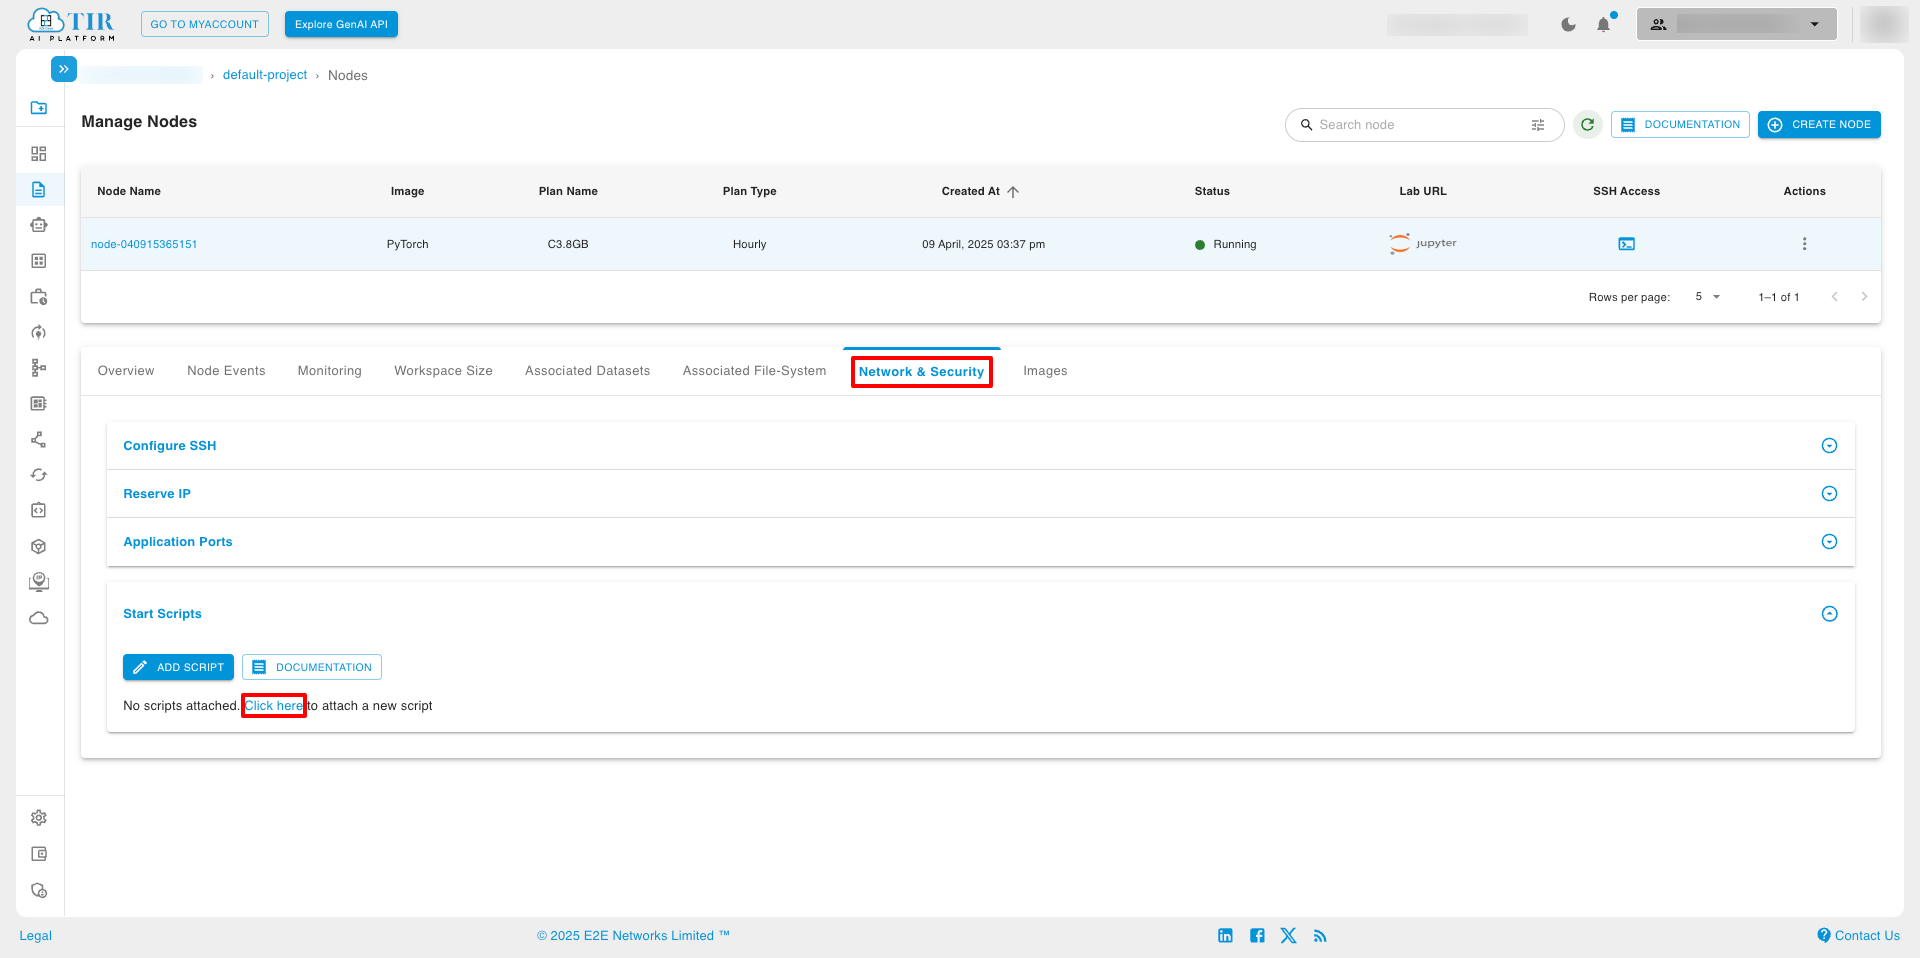The width and height of the screenshot is (1920, 958).
Task: Open the X (Twitter) footer icon
Action: click(x=1288, y=936)
